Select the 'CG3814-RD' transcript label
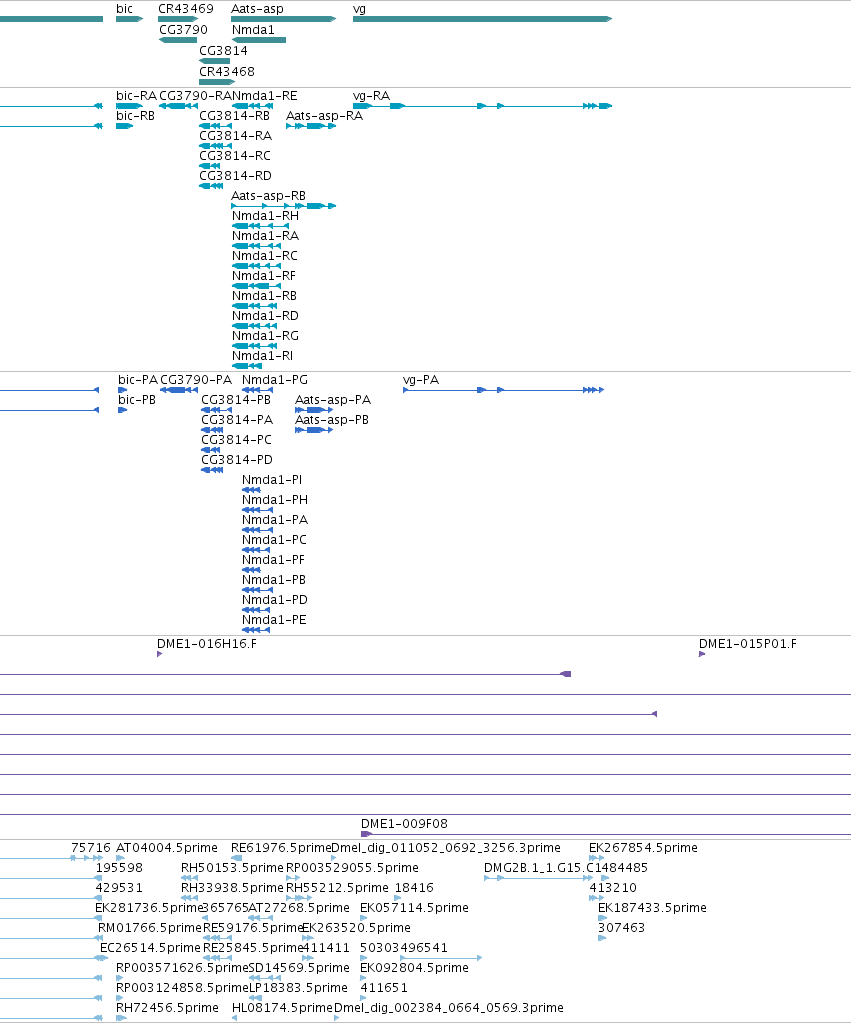 point(235,176)
